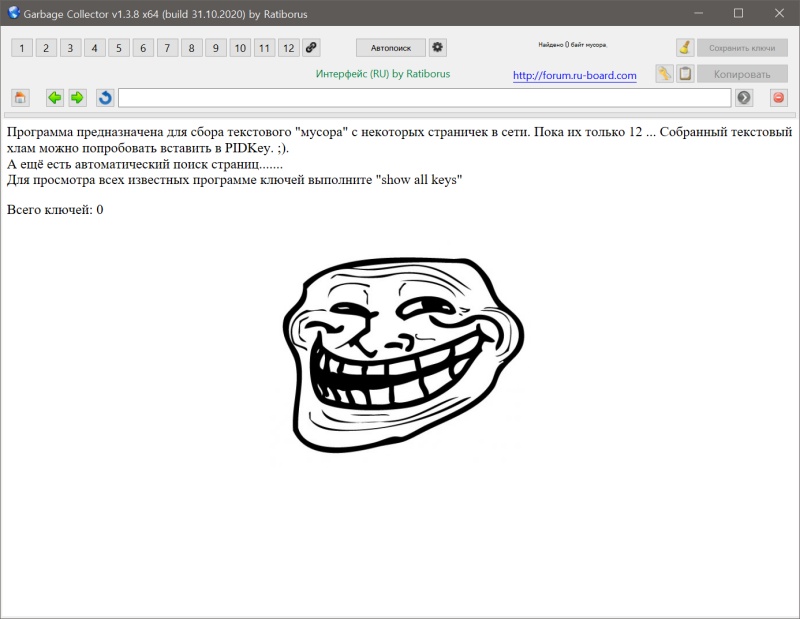Click the chain link icon button
Screen dimensions: 800x619
tap(311, 47)
